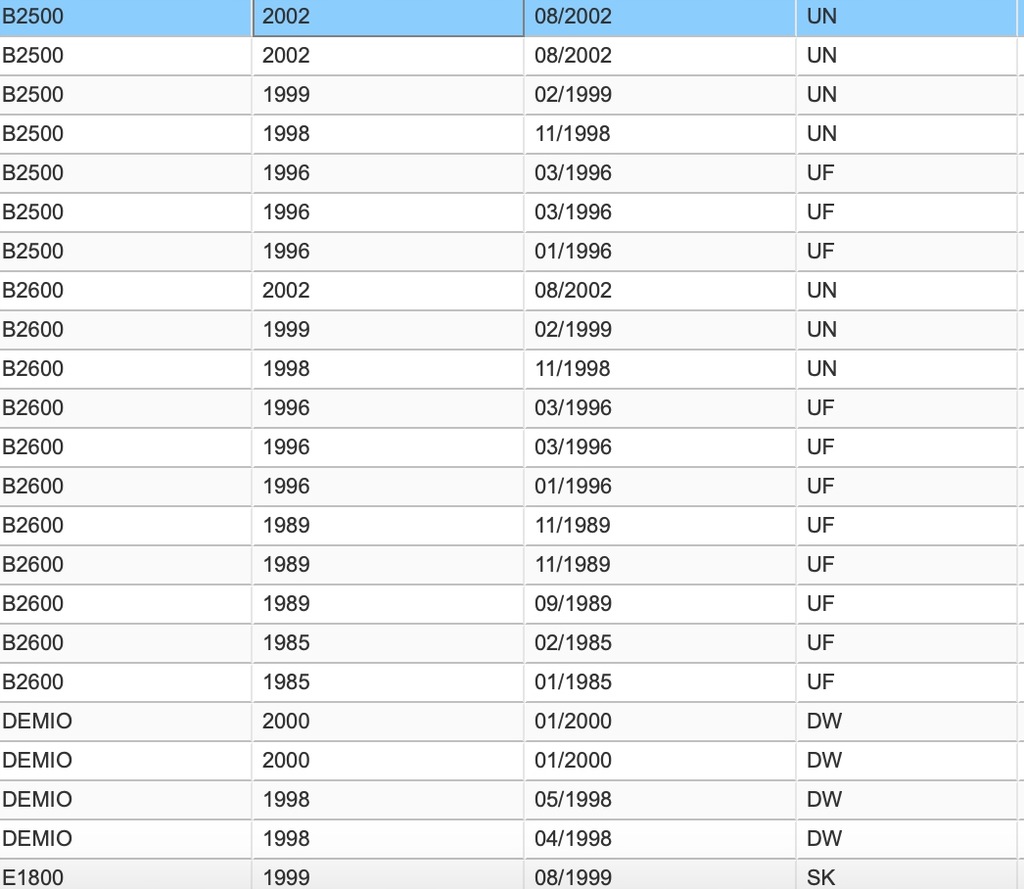Click the 08/1999 date cell
The image size is (1024, 889).
pos(660,875)
